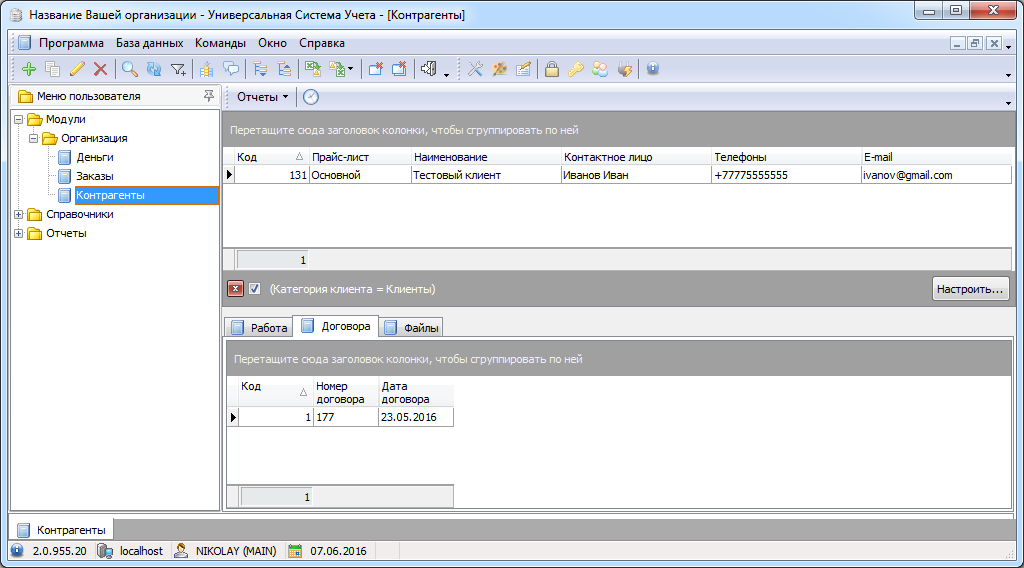Viewport: 1024px width, 568px height.
Task: Click the speech bubbles notes icon
Action: pyautogui.click(x=231, y=69)
